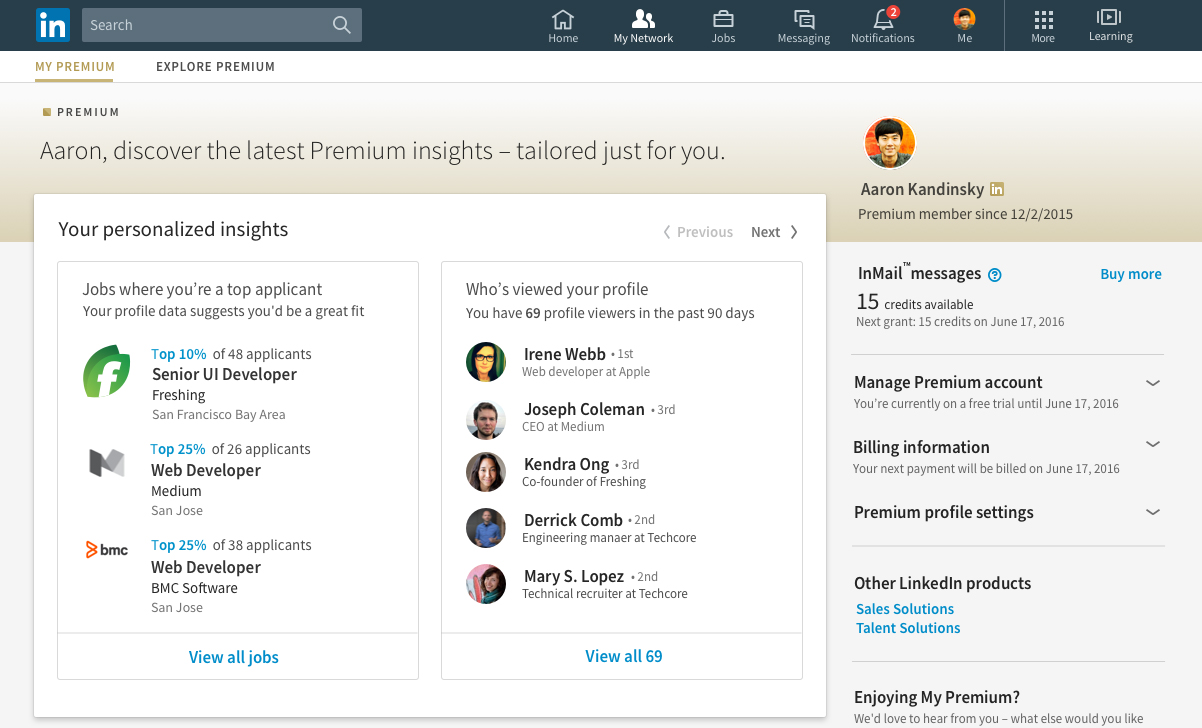This screenshot has height=728, width=1202.
Task: Click Aaron Kandinsky name text
Action: click(922, 189)
